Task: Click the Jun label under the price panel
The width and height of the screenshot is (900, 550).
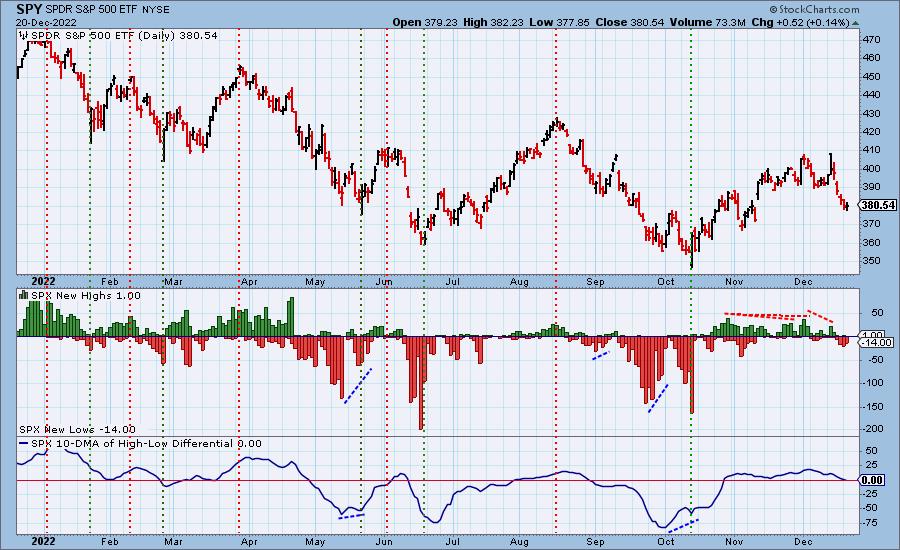Action: coord(384,282)
